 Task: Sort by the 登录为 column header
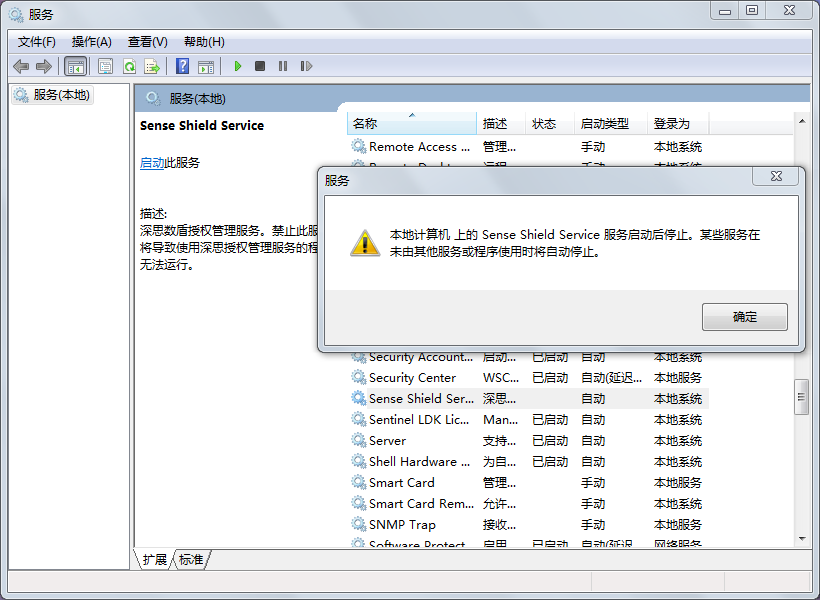coord(678,123)
